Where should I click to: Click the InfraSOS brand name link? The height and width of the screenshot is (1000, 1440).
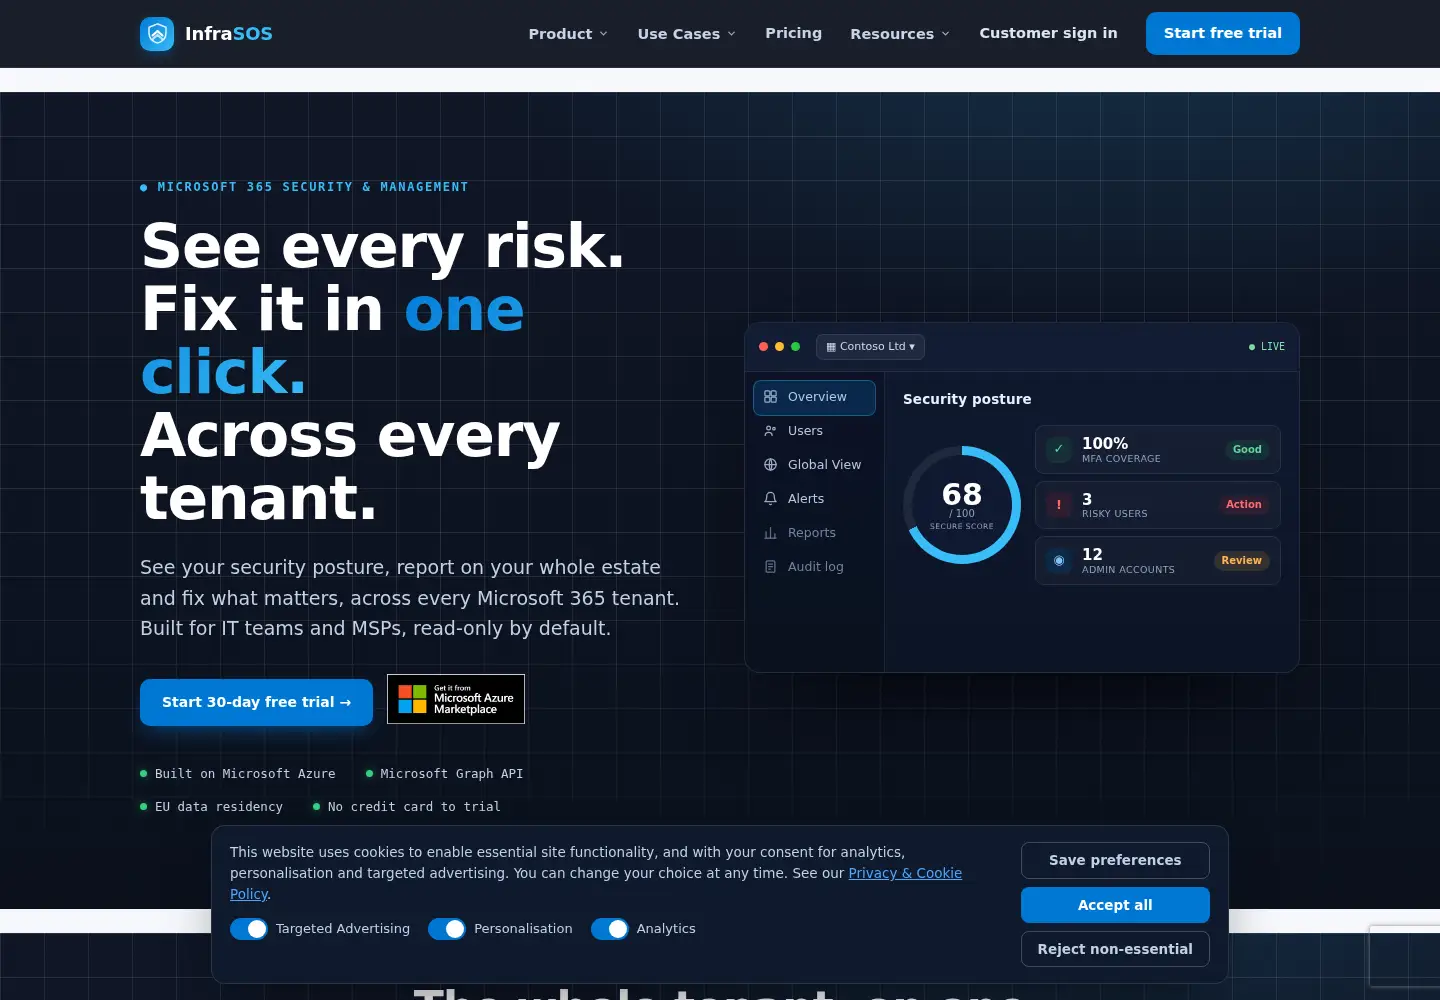[x=229, y=34]
